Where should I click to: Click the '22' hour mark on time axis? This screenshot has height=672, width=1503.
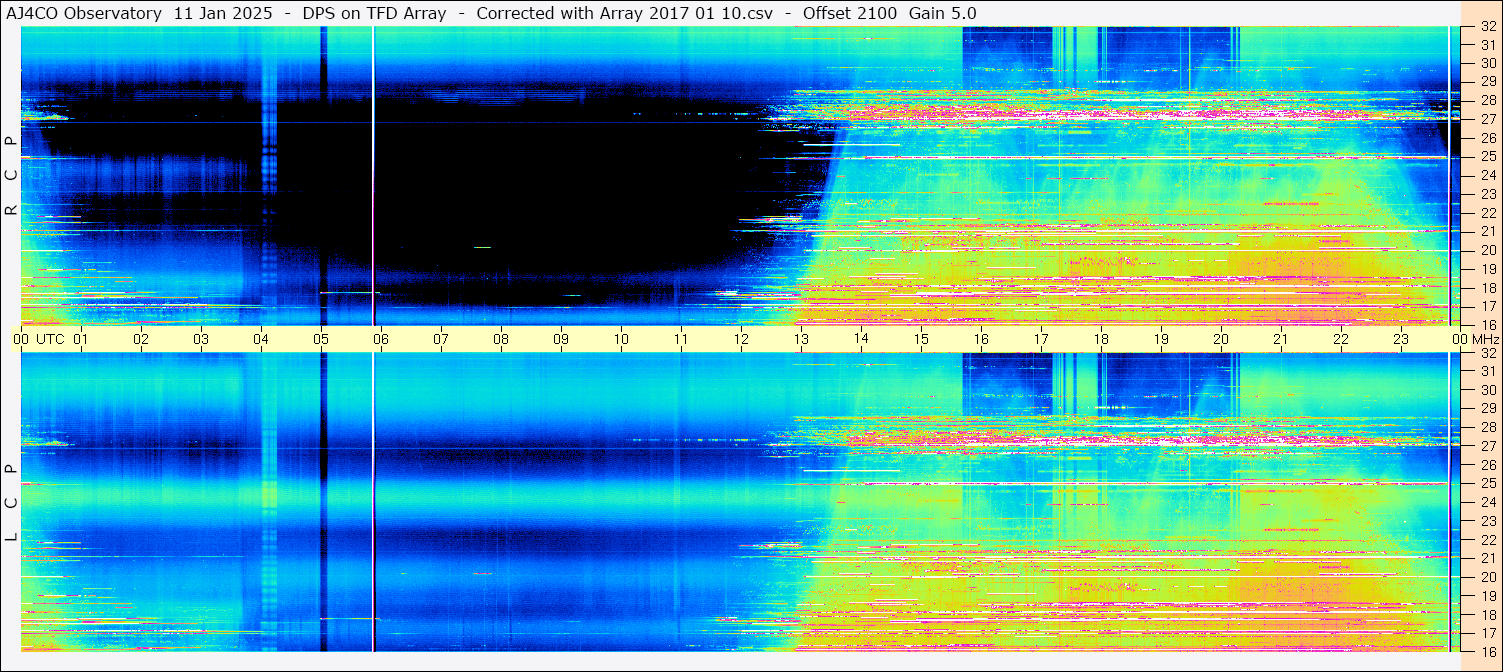tap(1341, 339)
